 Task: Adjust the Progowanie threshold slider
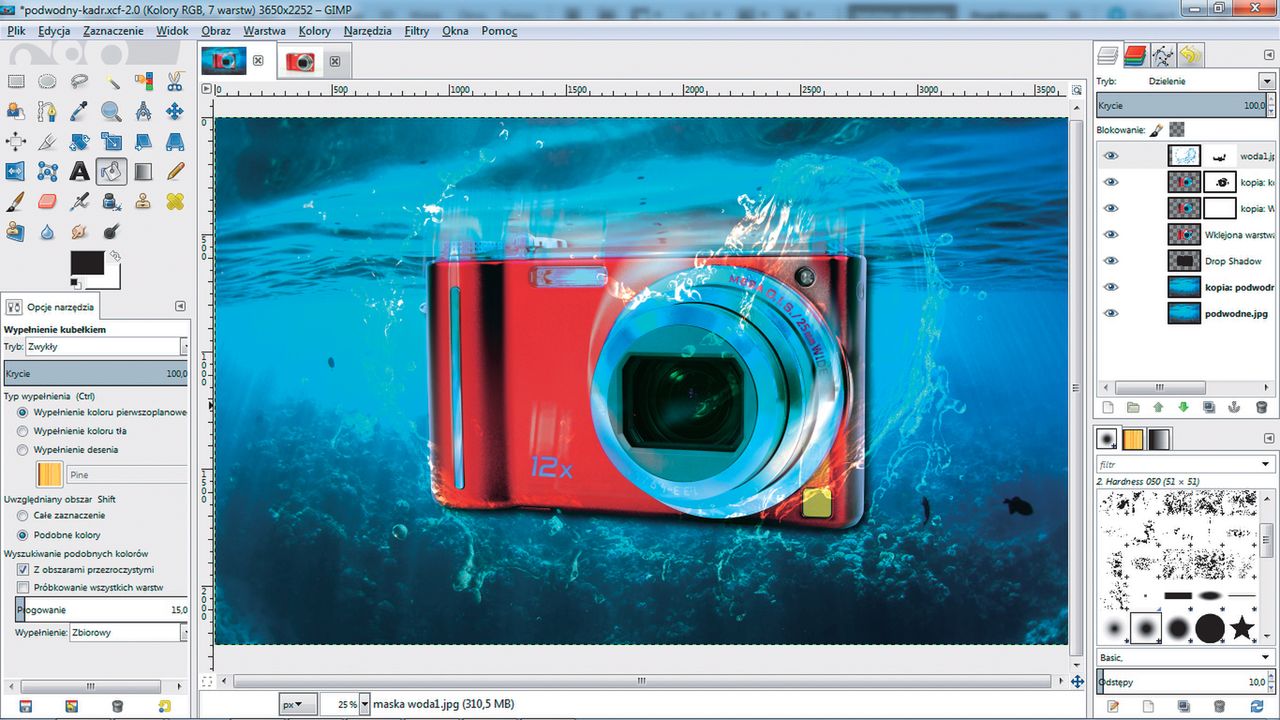coord(102,609)
